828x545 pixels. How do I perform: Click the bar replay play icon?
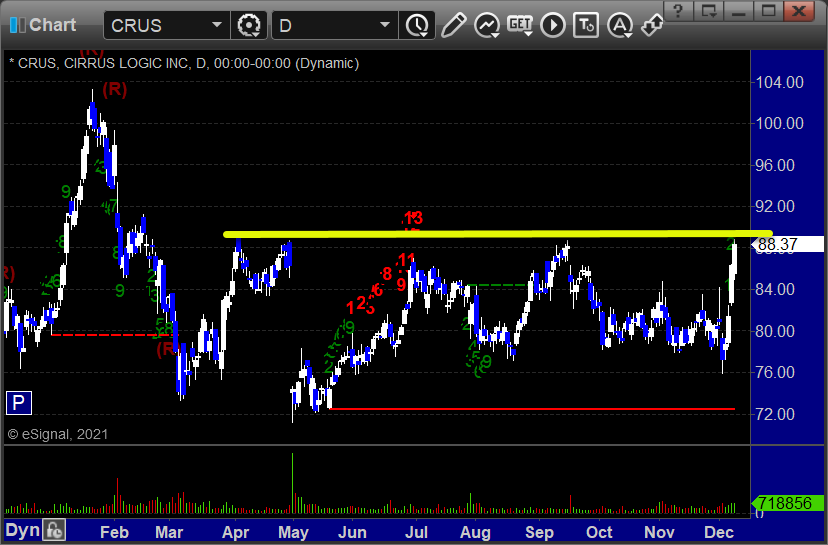click(x=553, y=25)
